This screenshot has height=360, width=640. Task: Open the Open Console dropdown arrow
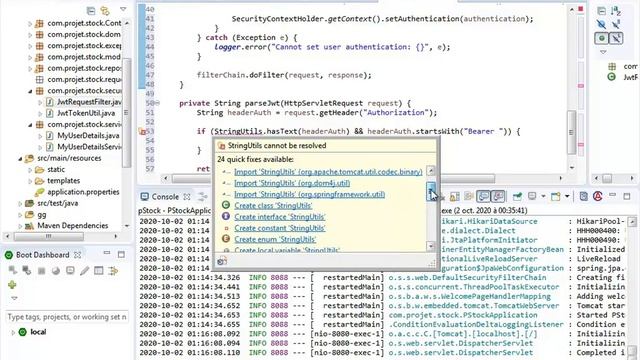coord(567,197)
